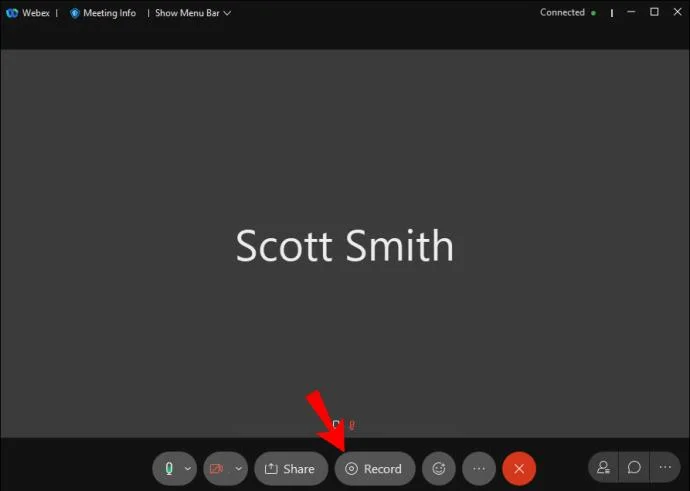Screen dimensions: 690x491
Task: Open Meeting Info
Action: [x=108, y=13]
